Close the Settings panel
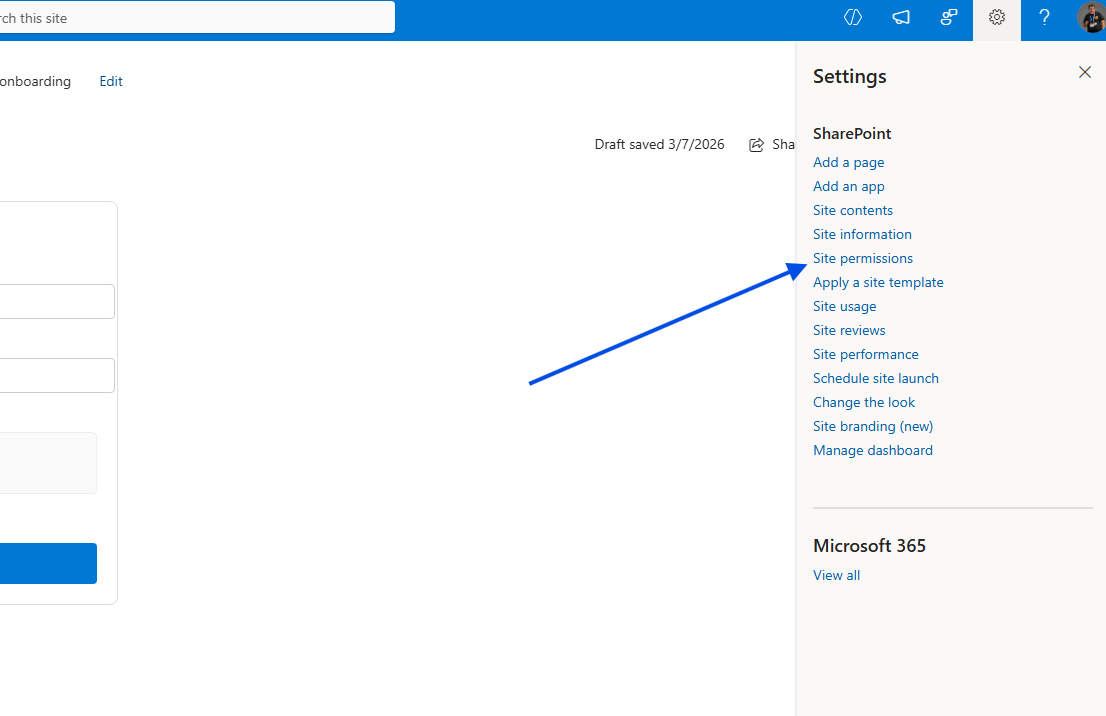The width and height of the screenshot is (1106, 716). click(1084, 72)
